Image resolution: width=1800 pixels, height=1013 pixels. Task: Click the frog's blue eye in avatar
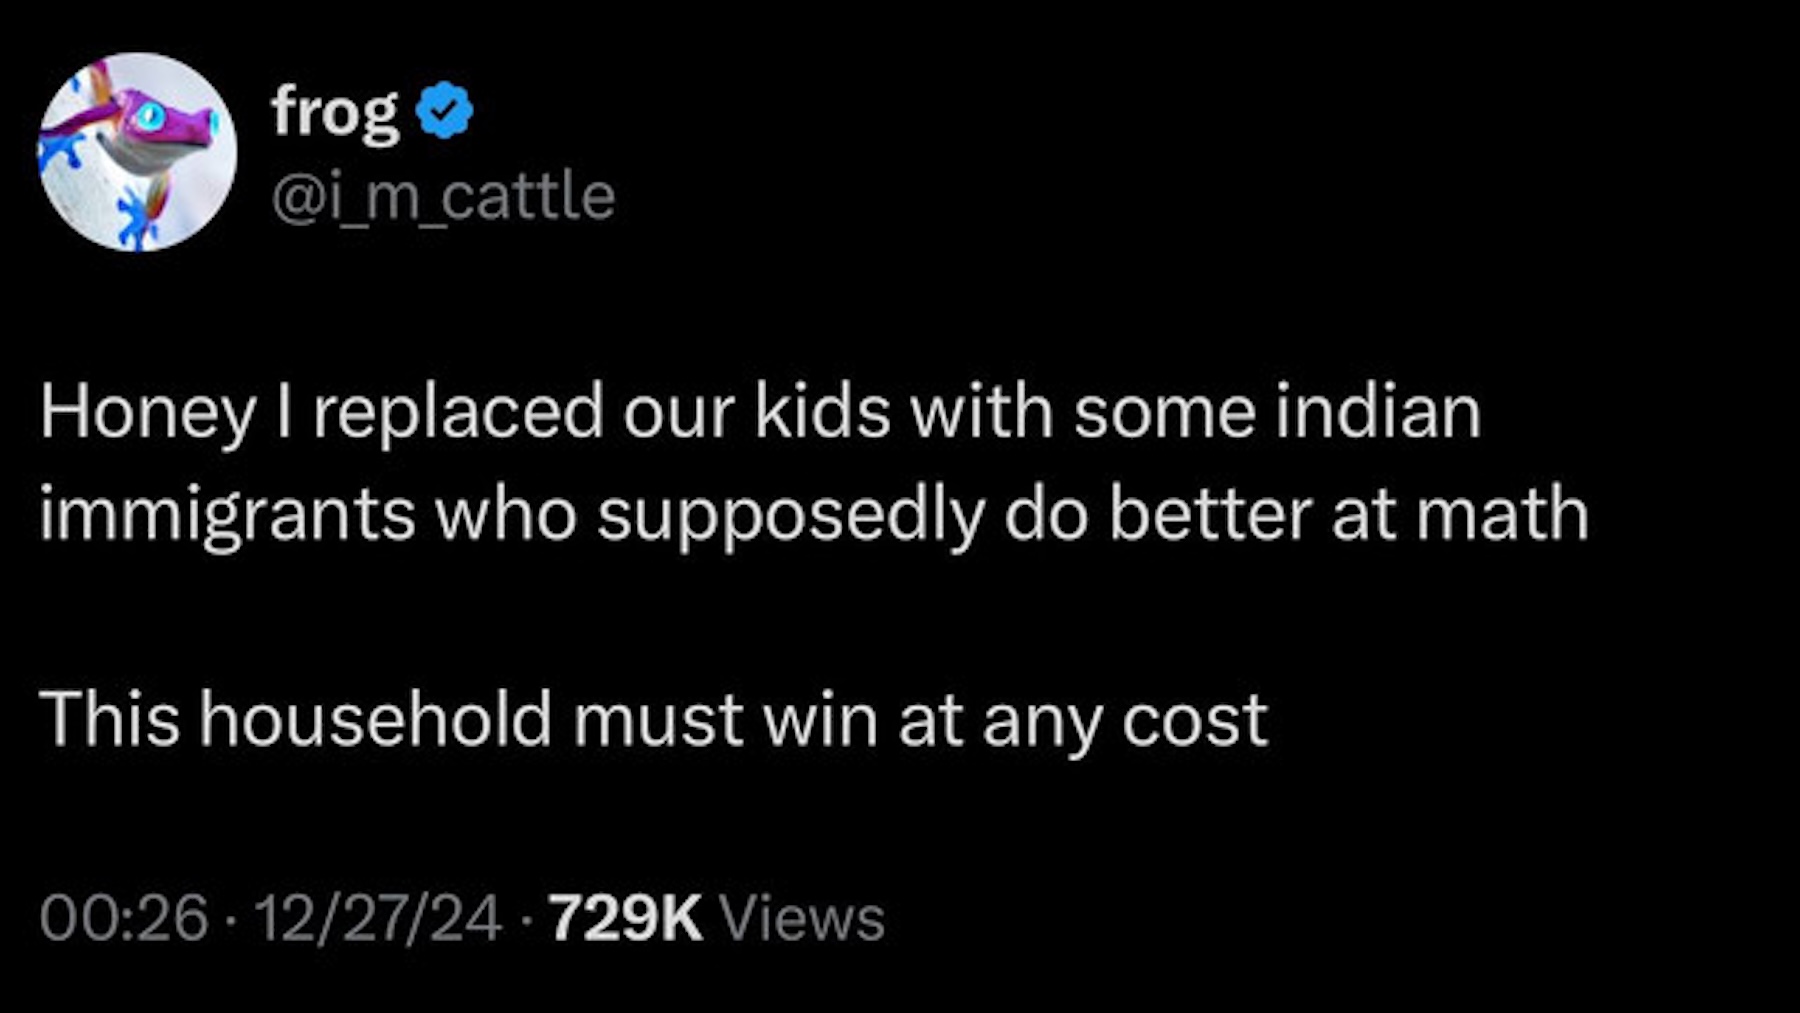[151, 117]
